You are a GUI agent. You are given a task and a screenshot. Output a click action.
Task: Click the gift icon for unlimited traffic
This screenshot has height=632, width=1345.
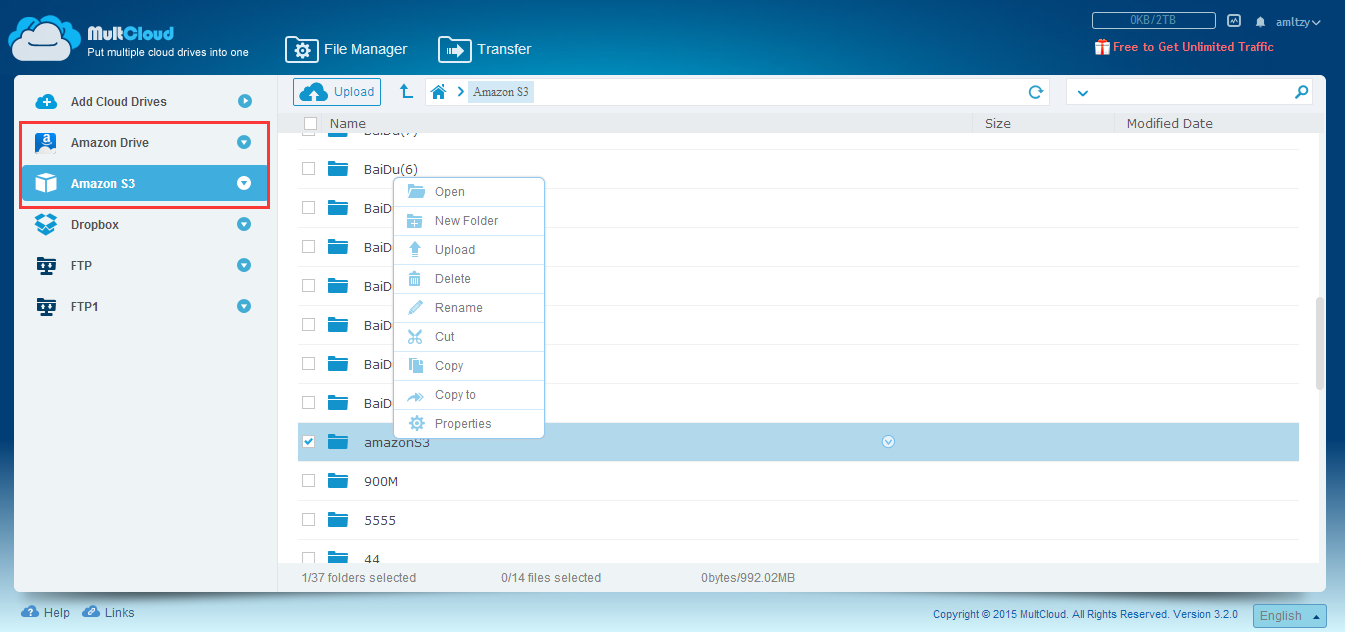point(1102,47)
